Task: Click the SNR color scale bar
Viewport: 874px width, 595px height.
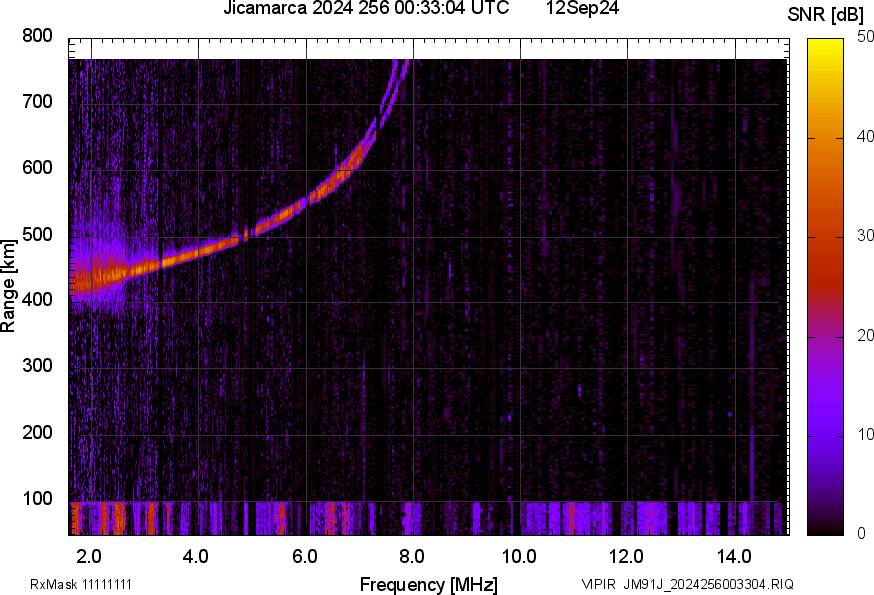Action: pos(826,287)
